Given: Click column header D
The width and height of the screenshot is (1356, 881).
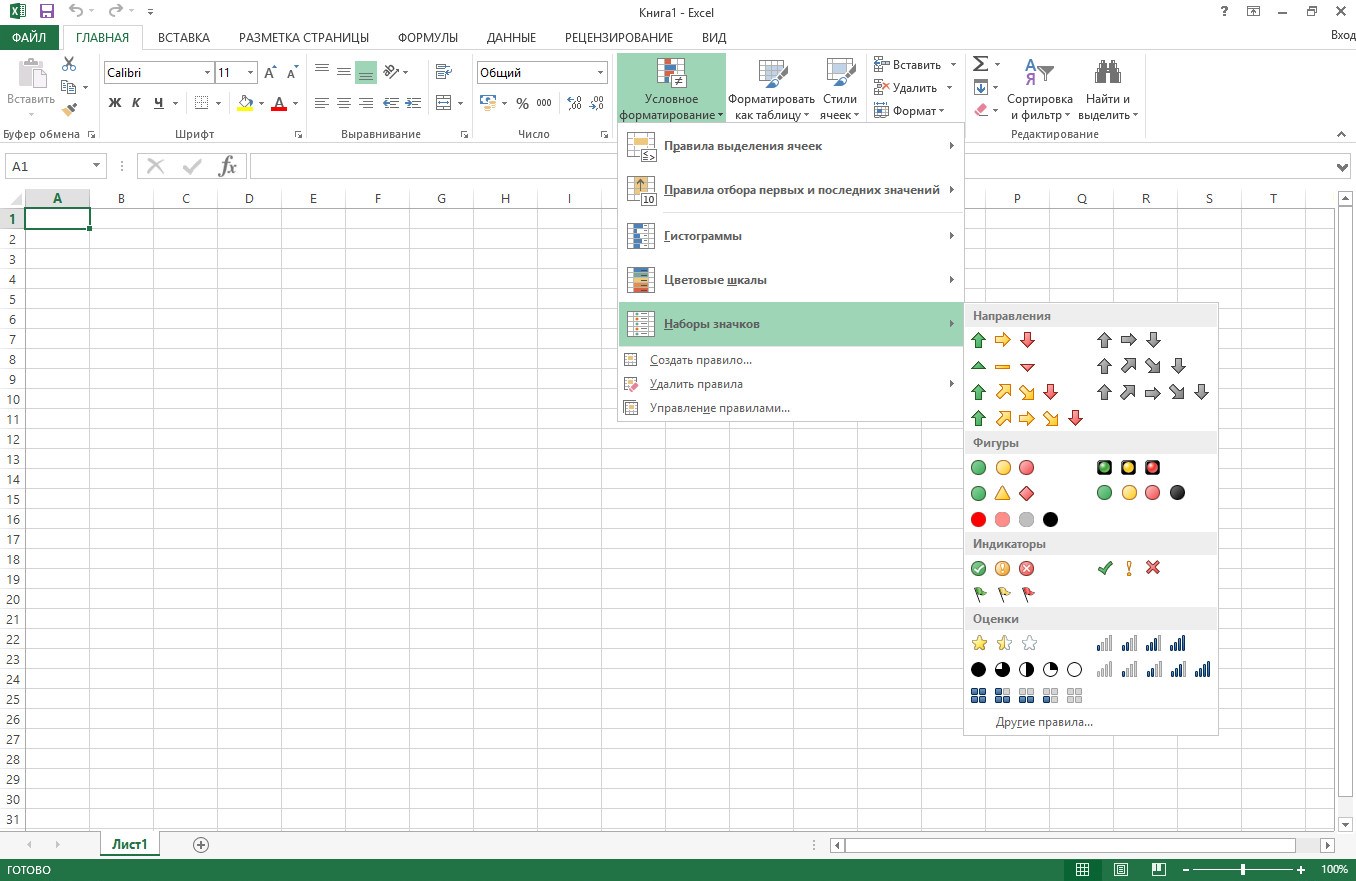Looking at the screenshot, I should click(x=249, y=199).
